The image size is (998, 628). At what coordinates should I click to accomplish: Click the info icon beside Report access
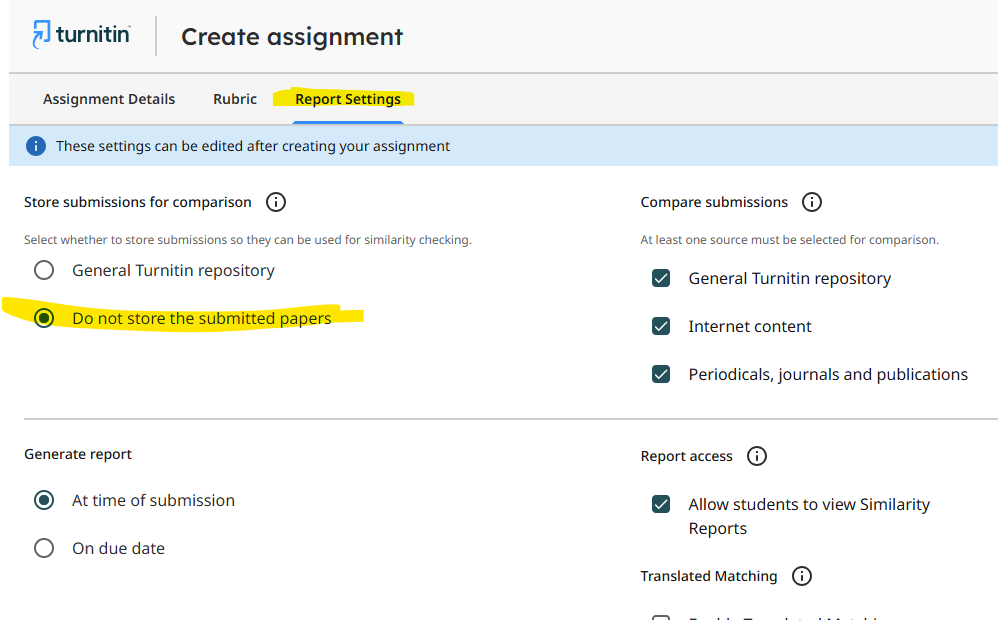[757, 456]
